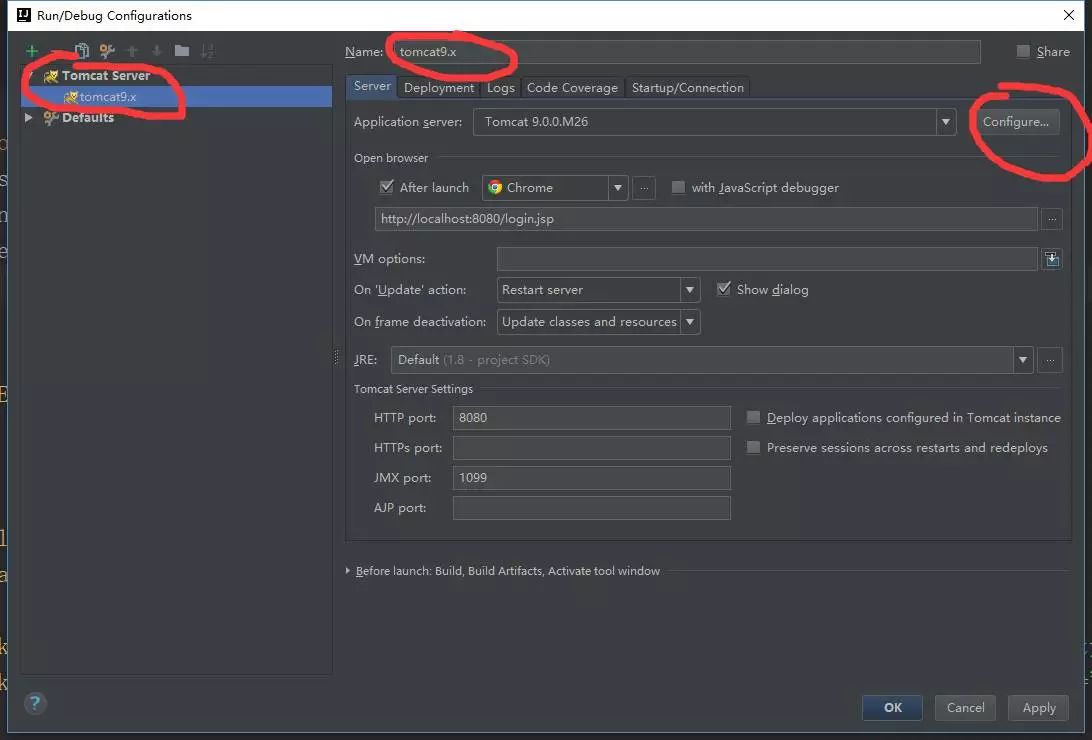Open the Code Coverage tab
Viewport: 1092px width, 740px height.
pyautogui.click(x=572, y=88)
